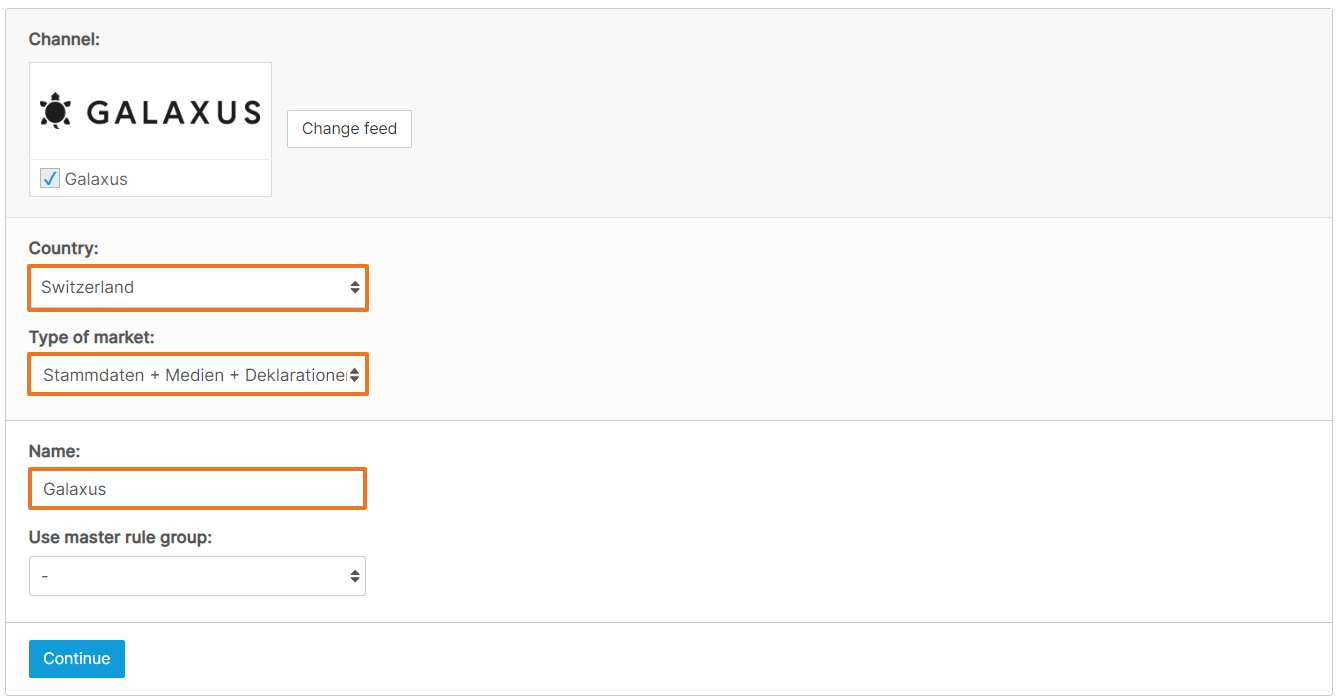Viewport: 1340px width, 700px height.
Task: Click the arrow icon on Type of market
Action: (x=355, y=376)
